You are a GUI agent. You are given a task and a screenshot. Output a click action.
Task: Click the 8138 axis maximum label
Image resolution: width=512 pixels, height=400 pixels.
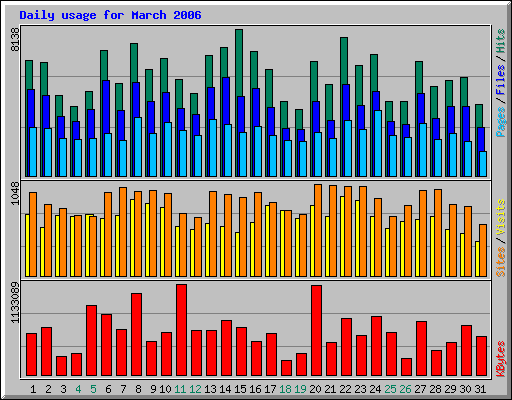point(15,40)
